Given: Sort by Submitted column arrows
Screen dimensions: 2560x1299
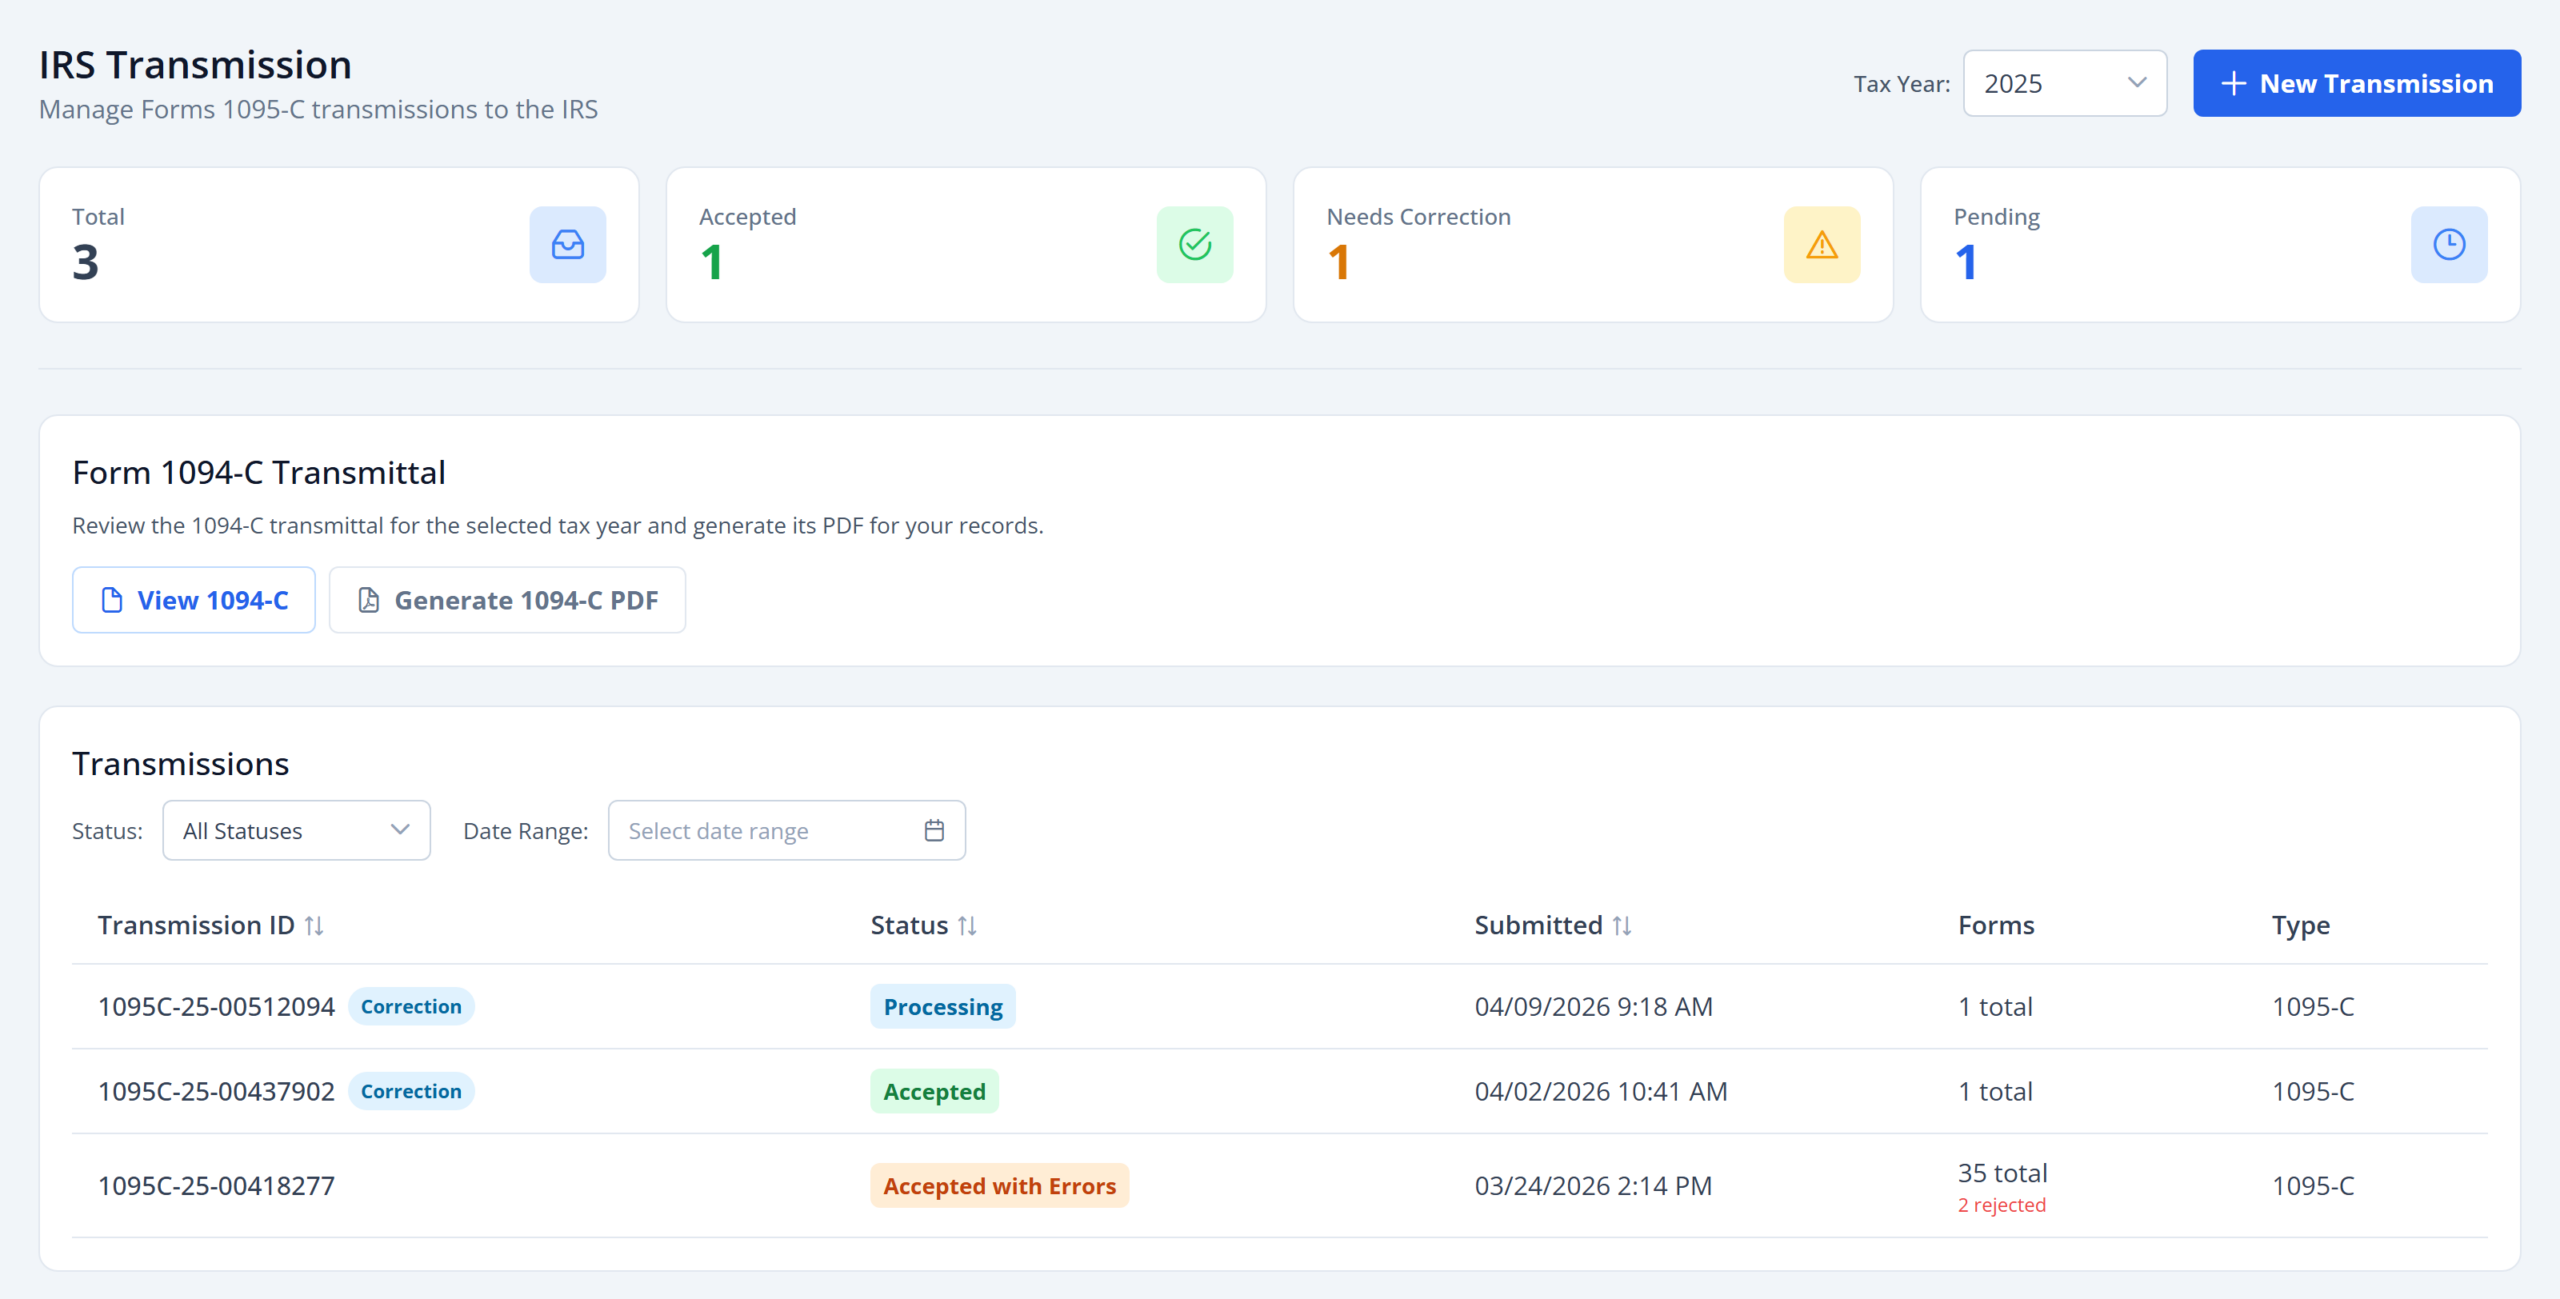Looking at the screenshot, I should 1622,926.
